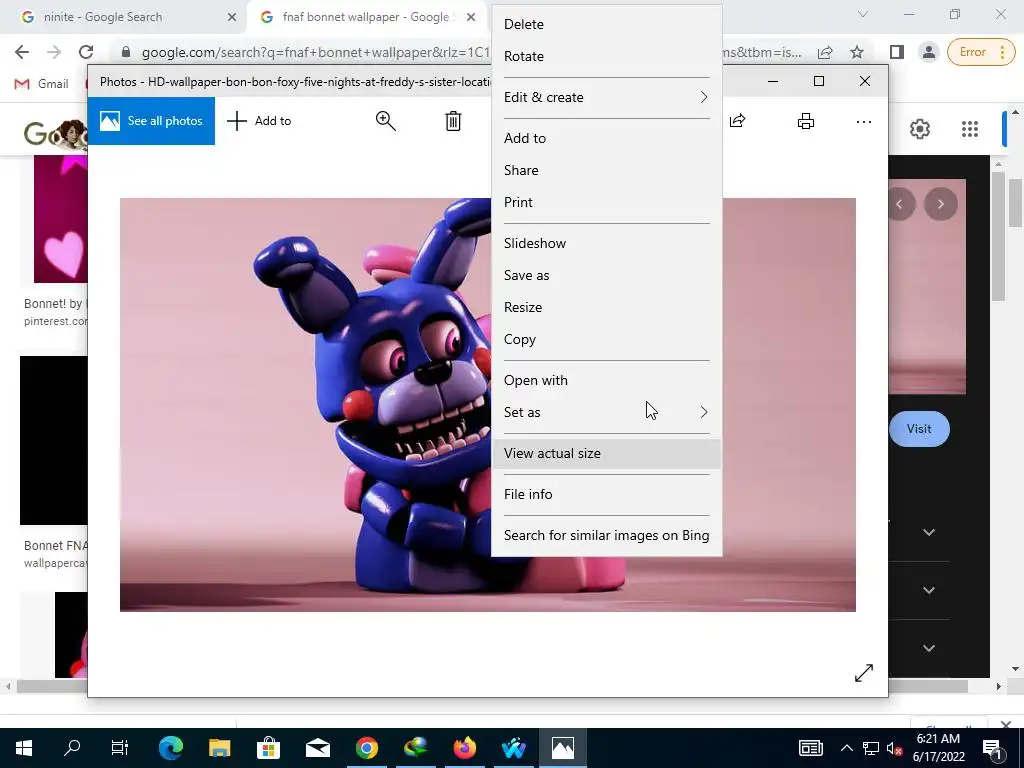The image size is (1024, 768).
Task: Open the Windows Start menu
Action: click(x=24, y=748)
